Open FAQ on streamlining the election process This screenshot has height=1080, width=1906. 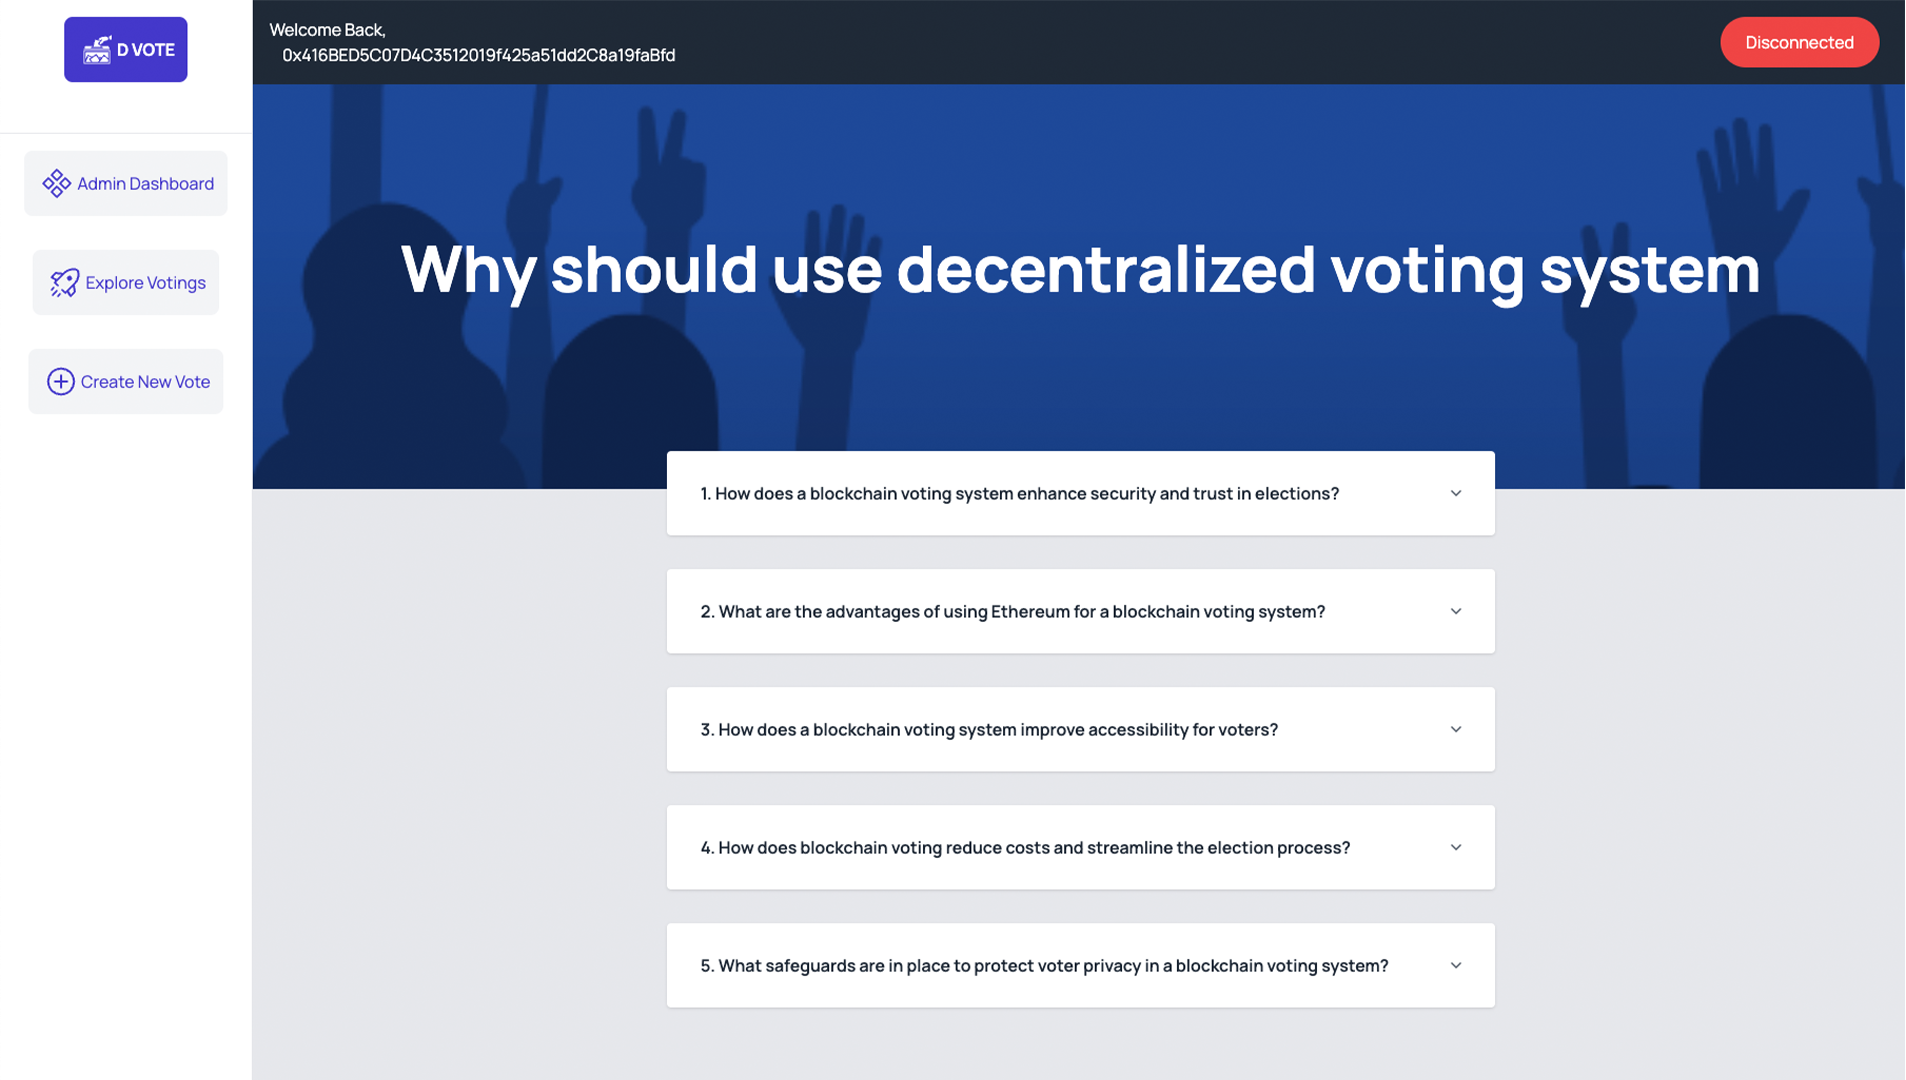[x=1024, y=848]
